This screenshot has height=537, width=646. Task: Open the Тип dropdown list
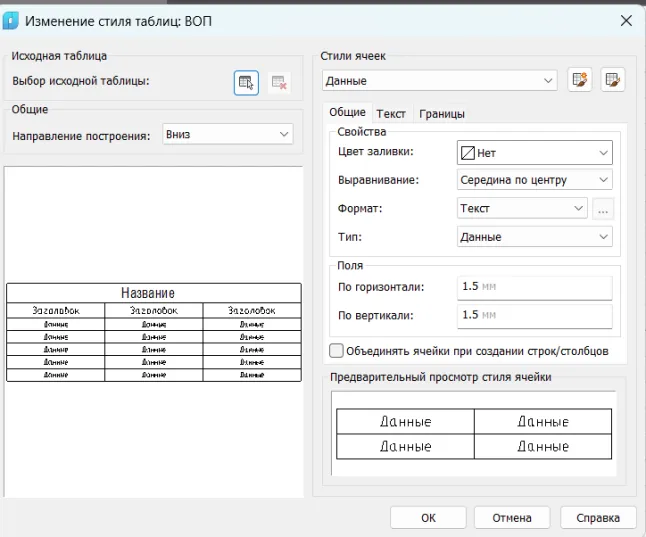534,237
